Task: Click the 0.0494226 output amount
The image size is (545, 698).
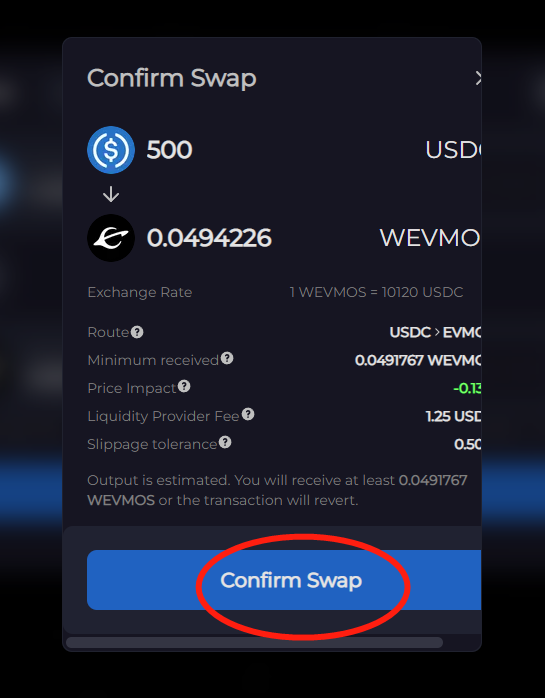Action: coord(209,238)
